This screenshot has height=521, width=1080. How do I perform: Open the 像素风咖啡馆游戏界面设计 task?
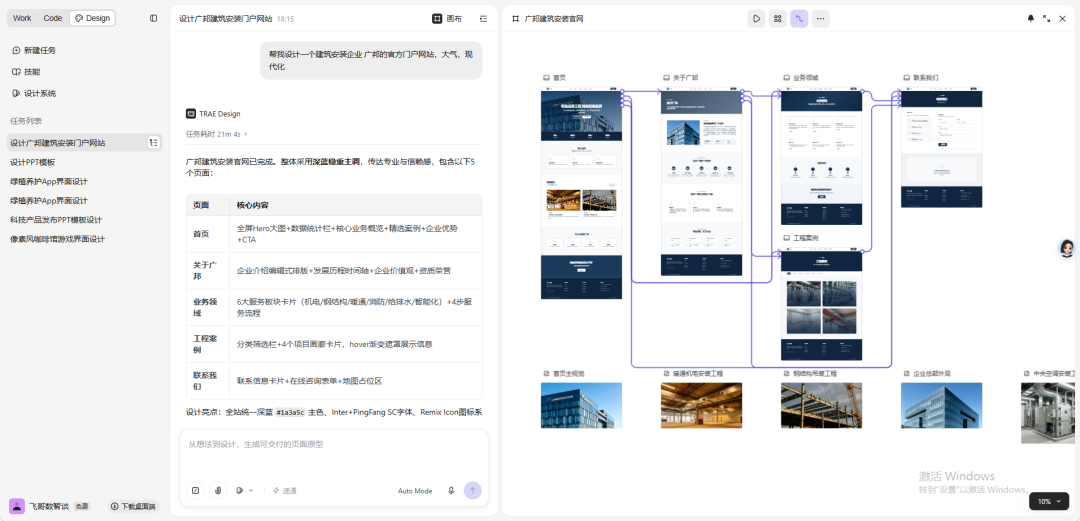pyautogui.click(x=57, y=239)
